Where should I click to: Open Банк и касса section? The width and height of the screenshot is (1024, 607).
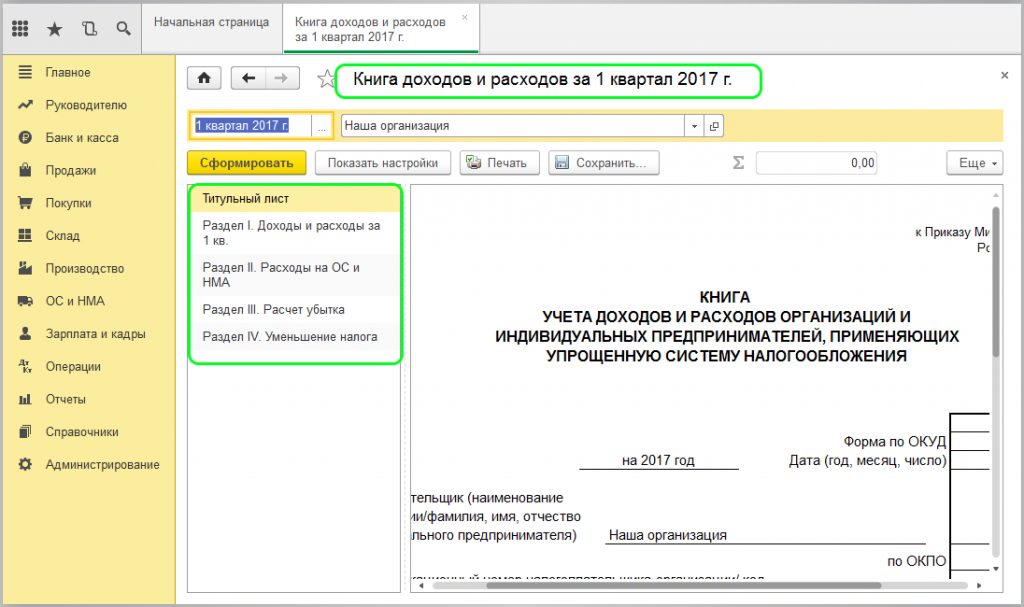coord(82,138)
